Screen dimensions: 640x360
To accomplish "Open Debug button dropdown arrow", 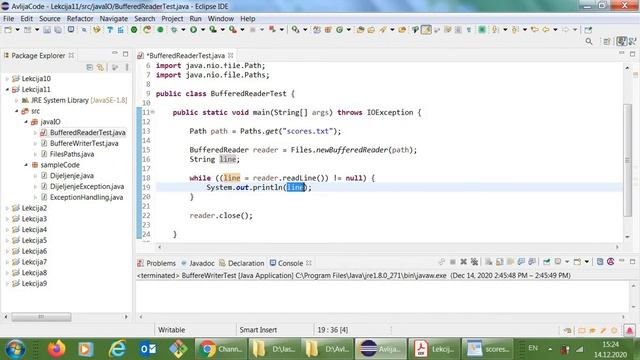I will (183, 30).
